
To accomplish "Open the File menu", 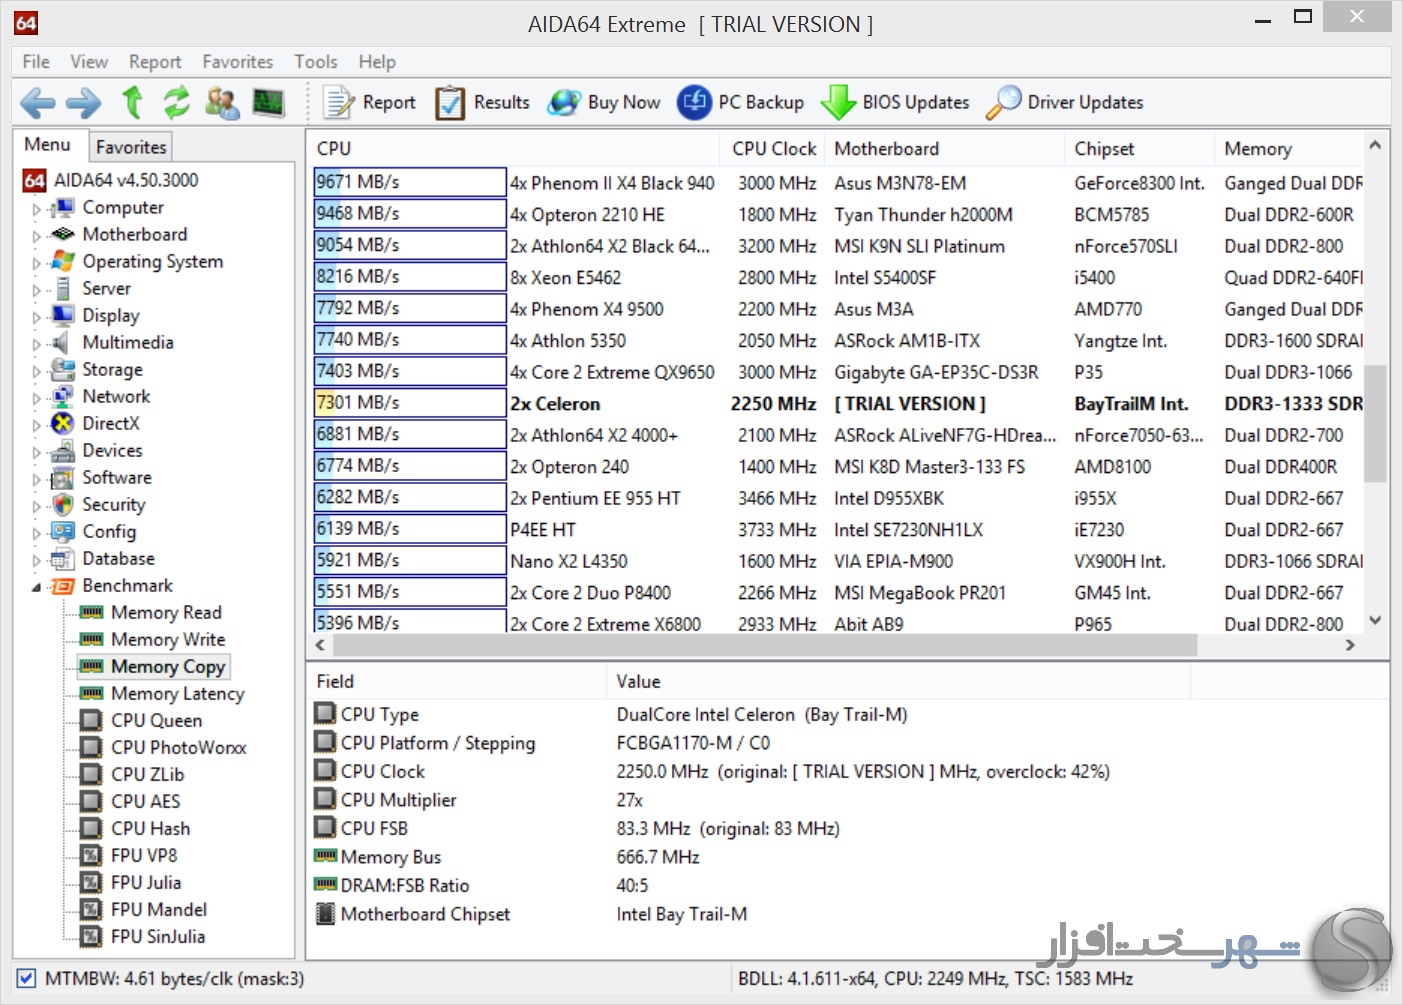I will (36, 62).
